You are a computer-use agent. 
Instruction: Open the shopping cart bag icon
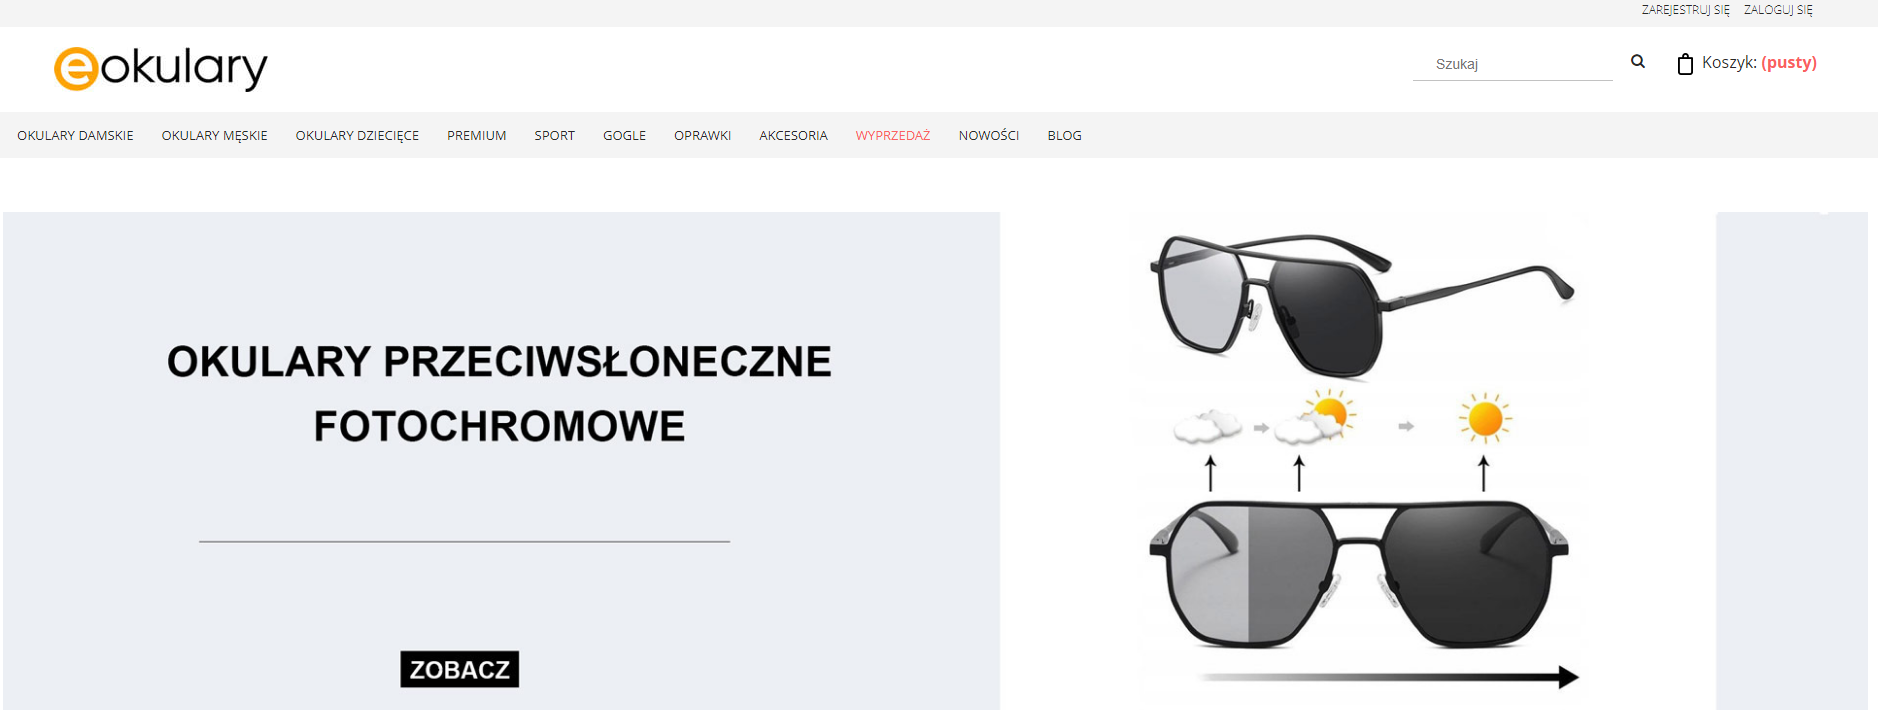click(1685, 64)
